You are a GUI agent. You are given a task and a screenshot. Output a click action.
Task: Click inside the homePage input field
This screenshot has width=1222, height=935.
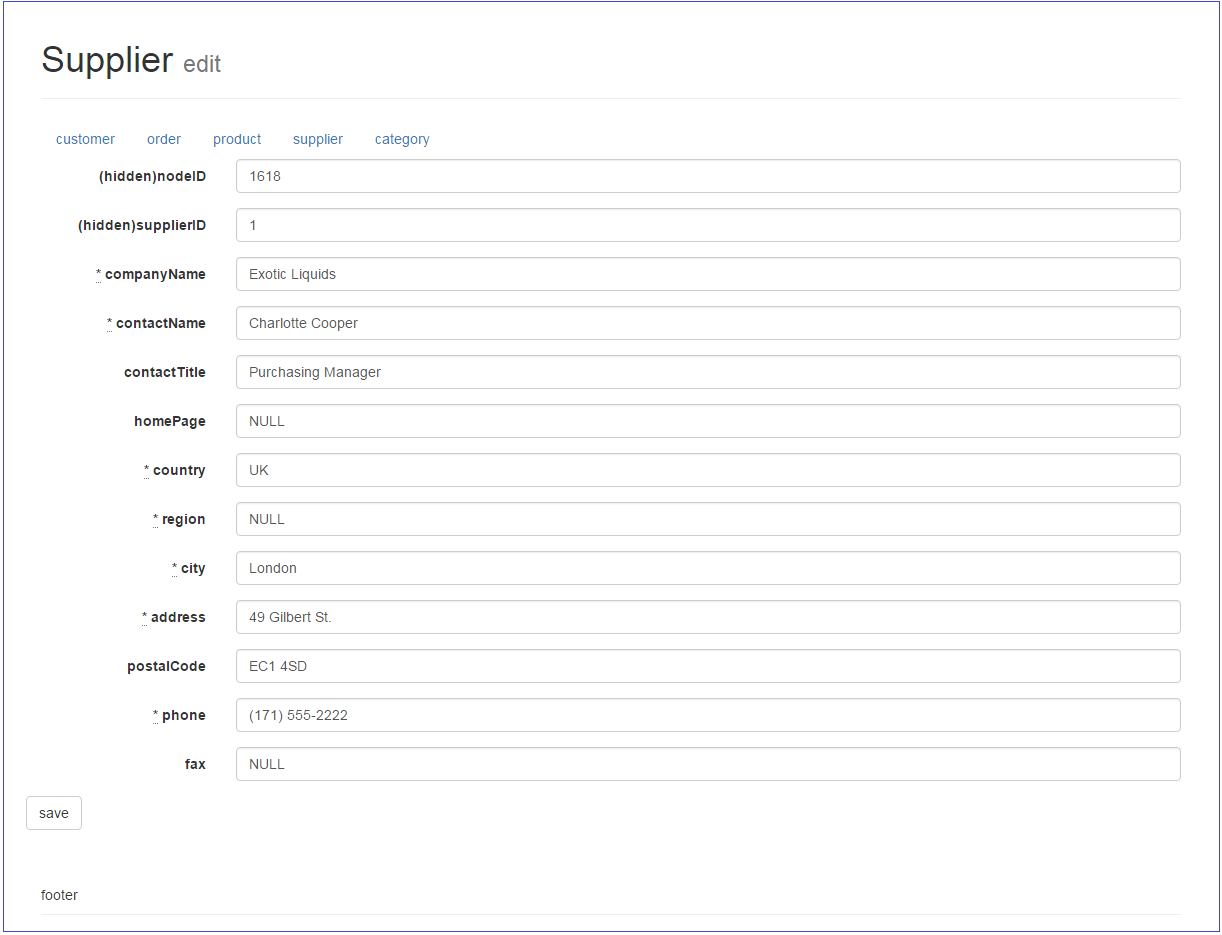point(708,421)
